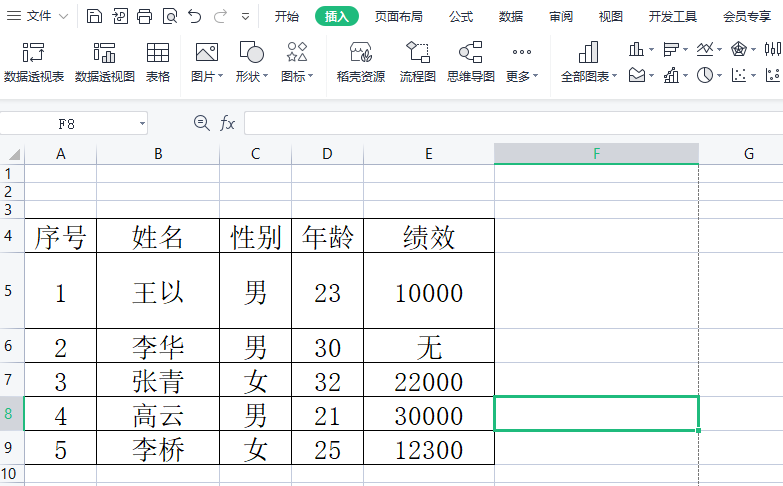Expand the Name Box dropdown arrow
This screenshot has height=486, width=783.
click(142, 123)
